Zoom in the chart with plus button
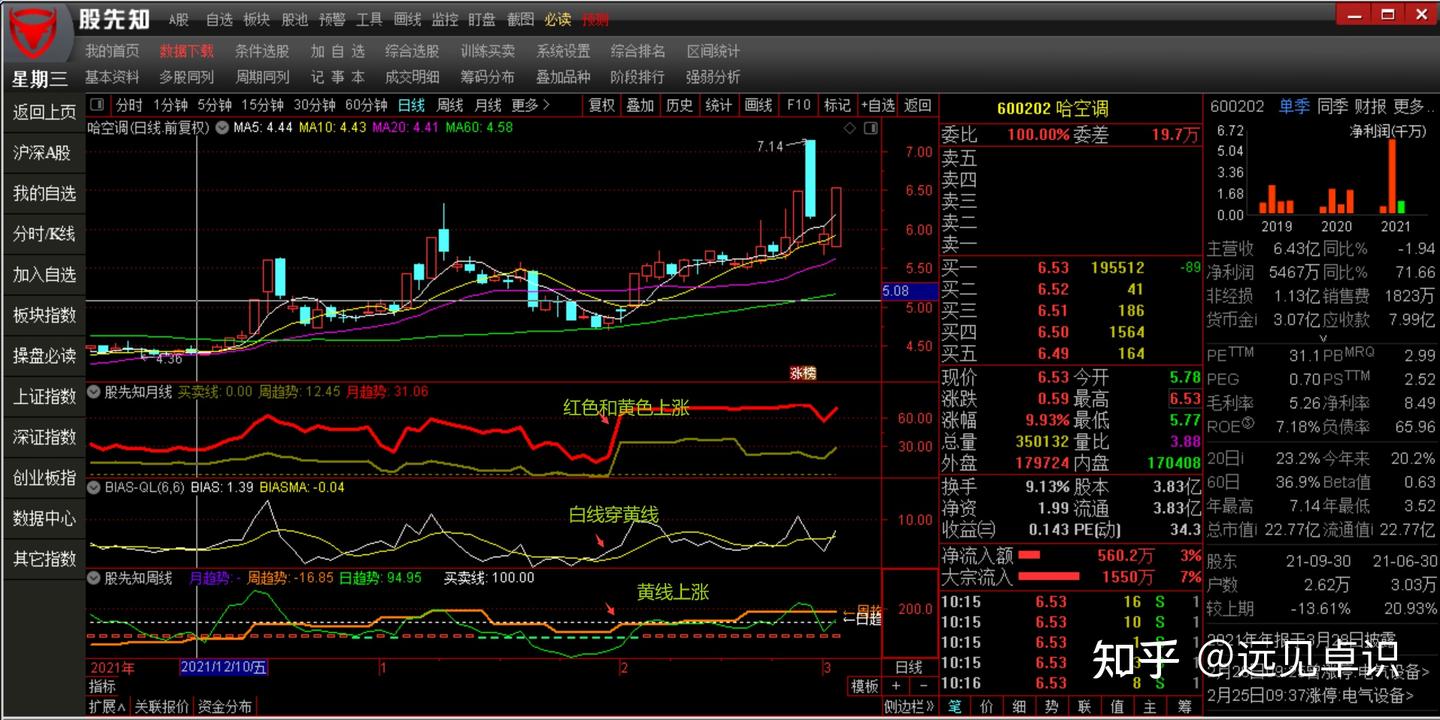The width and height of the screenshot is (1440, 720). coord(896,686)
